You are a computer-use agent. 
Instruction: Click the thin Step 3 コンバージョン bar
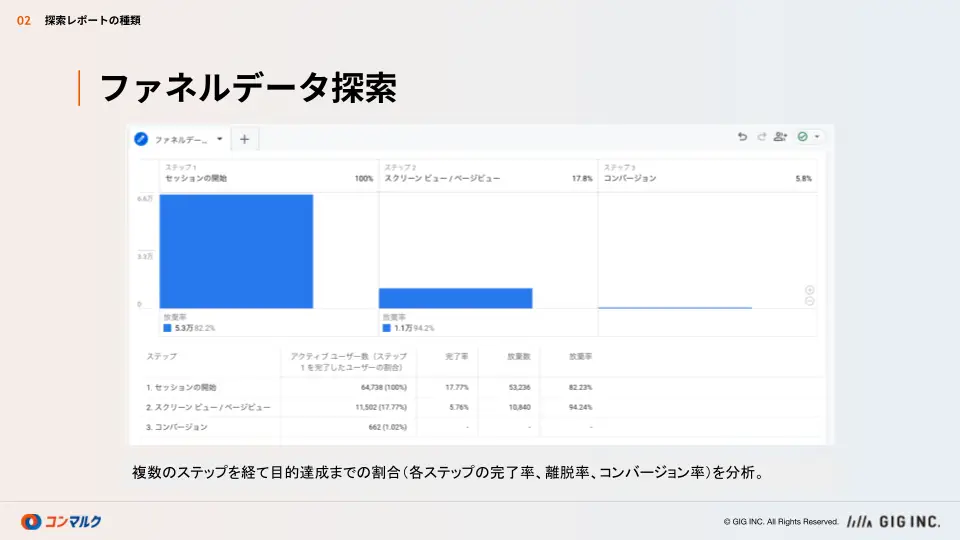(675, 307)
